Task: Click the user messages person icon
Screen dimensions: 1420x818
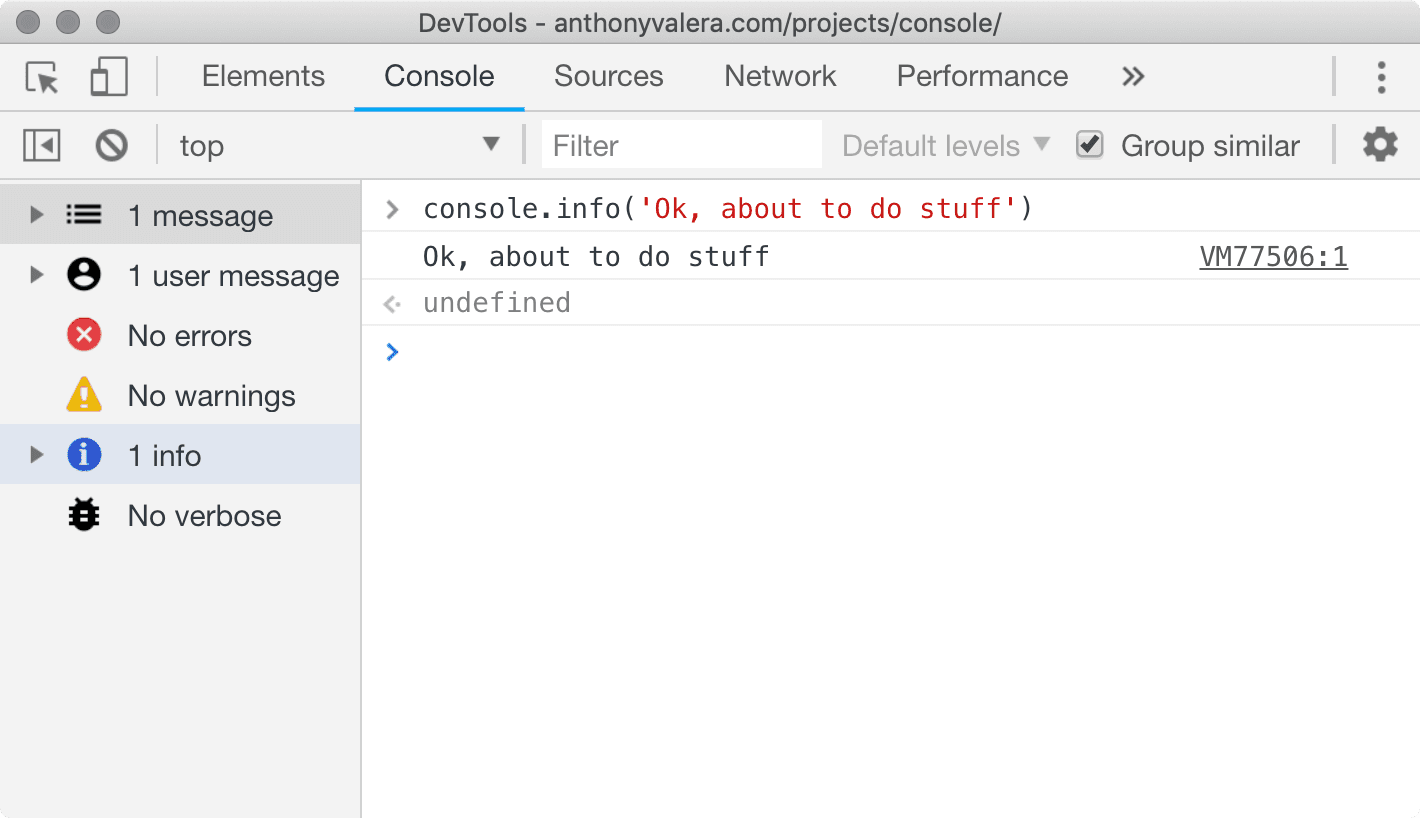Action: (84, 275)
